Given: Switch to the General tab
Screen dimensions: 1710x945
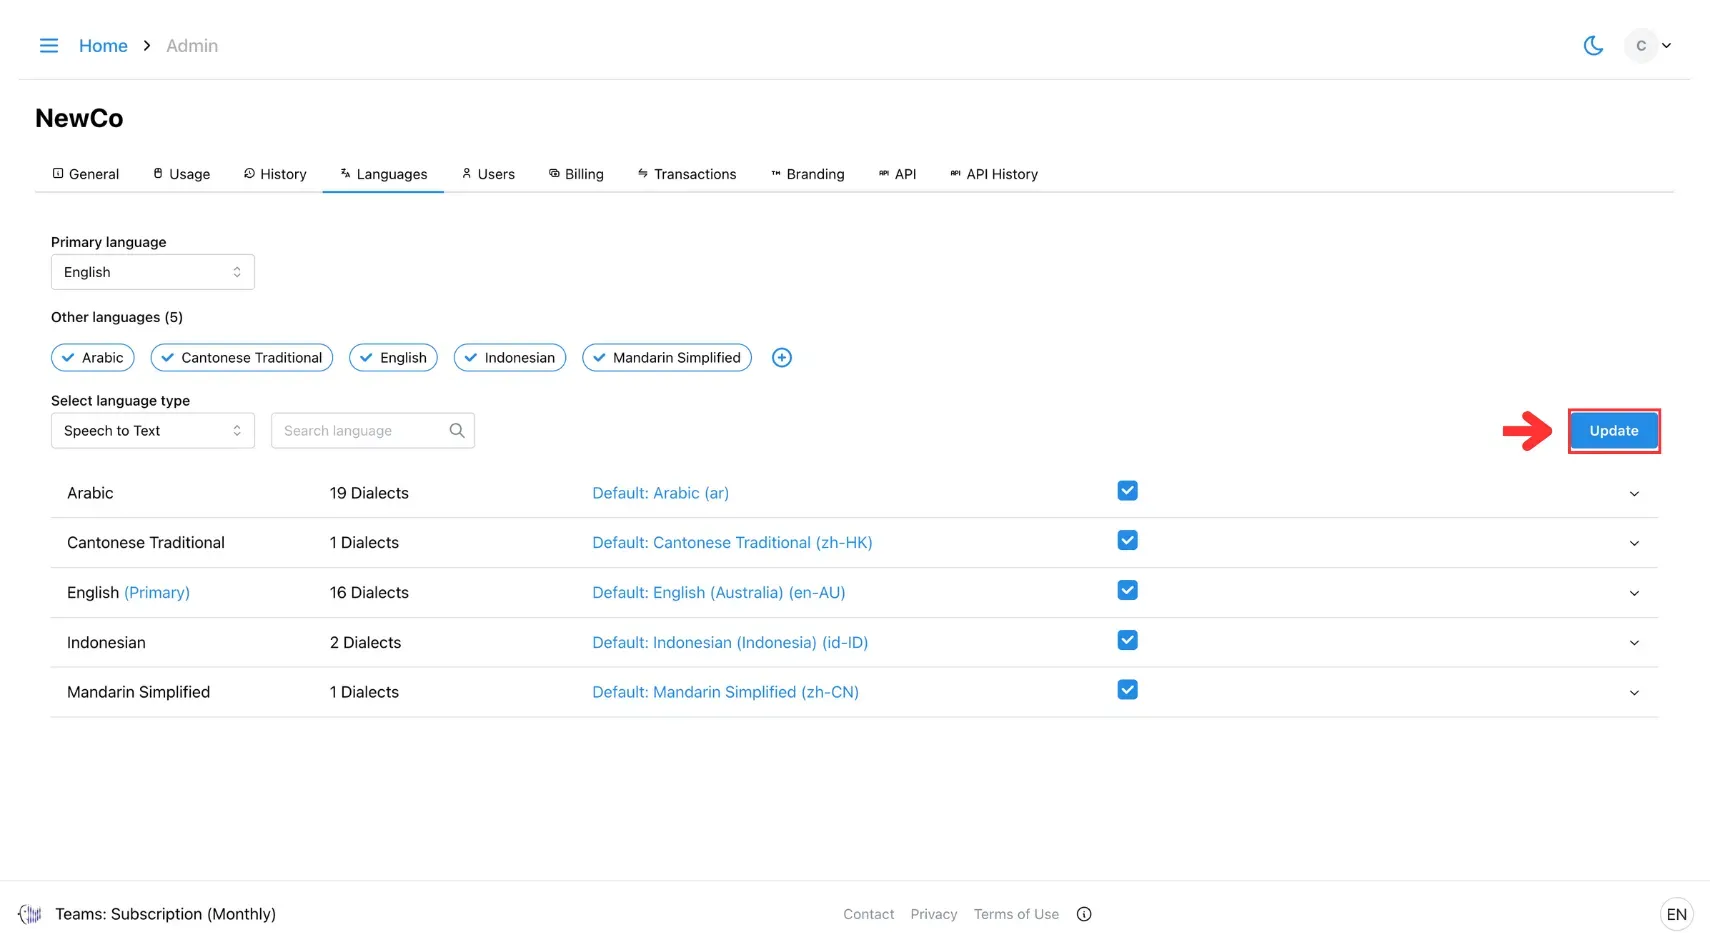Looking at the screenshot, I should (86, 174).
